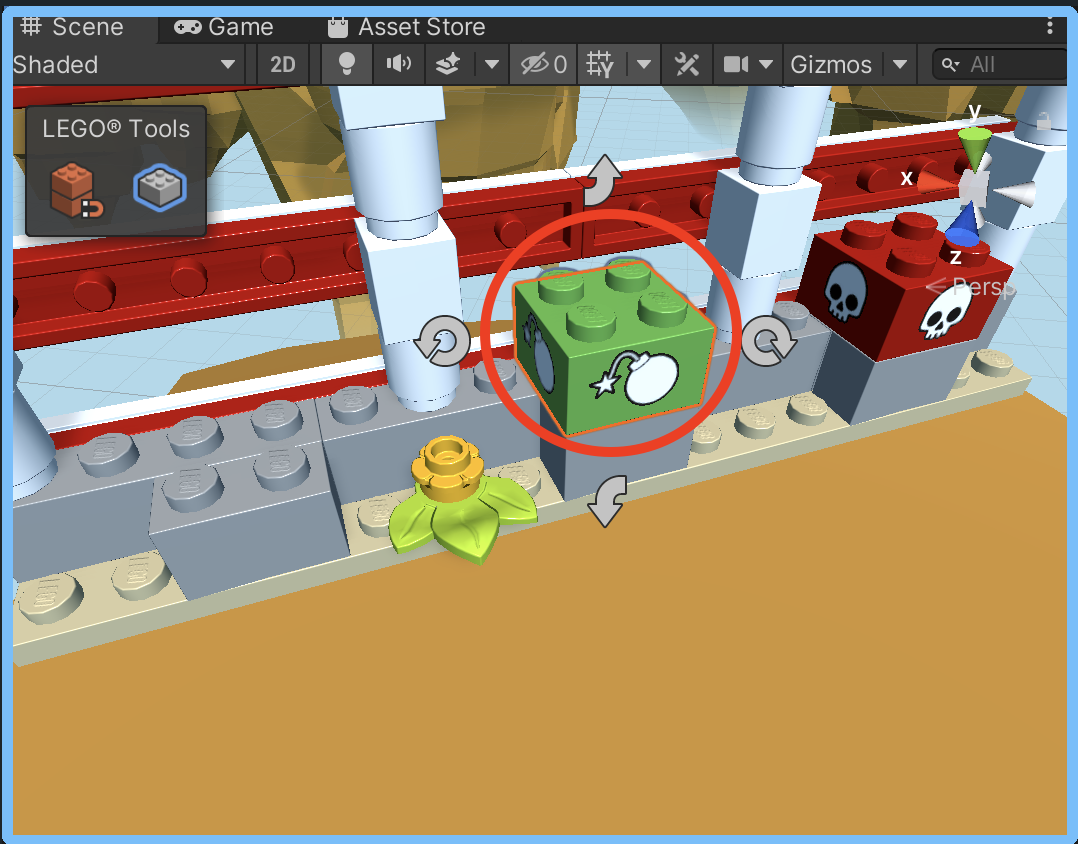Open the Gizmos dropdown arrow

pyautogui.click(x=900, y=65)
